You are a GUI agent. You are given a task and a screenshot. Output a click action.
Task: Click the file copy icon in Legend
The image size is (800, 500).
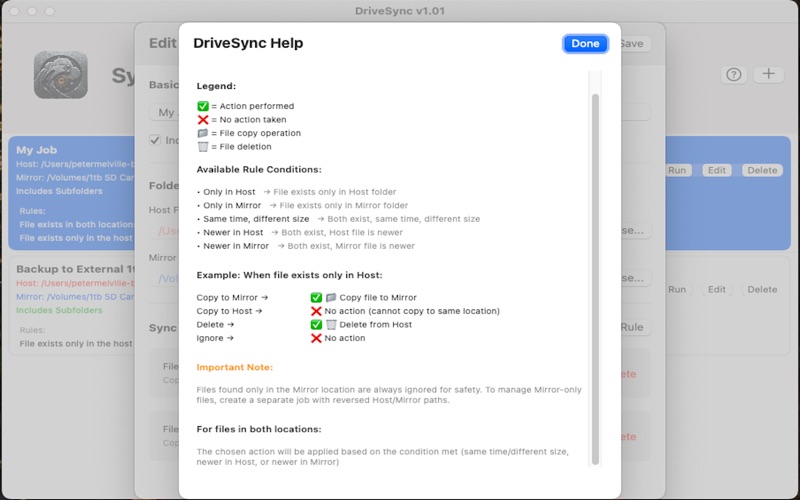[203, 133]
